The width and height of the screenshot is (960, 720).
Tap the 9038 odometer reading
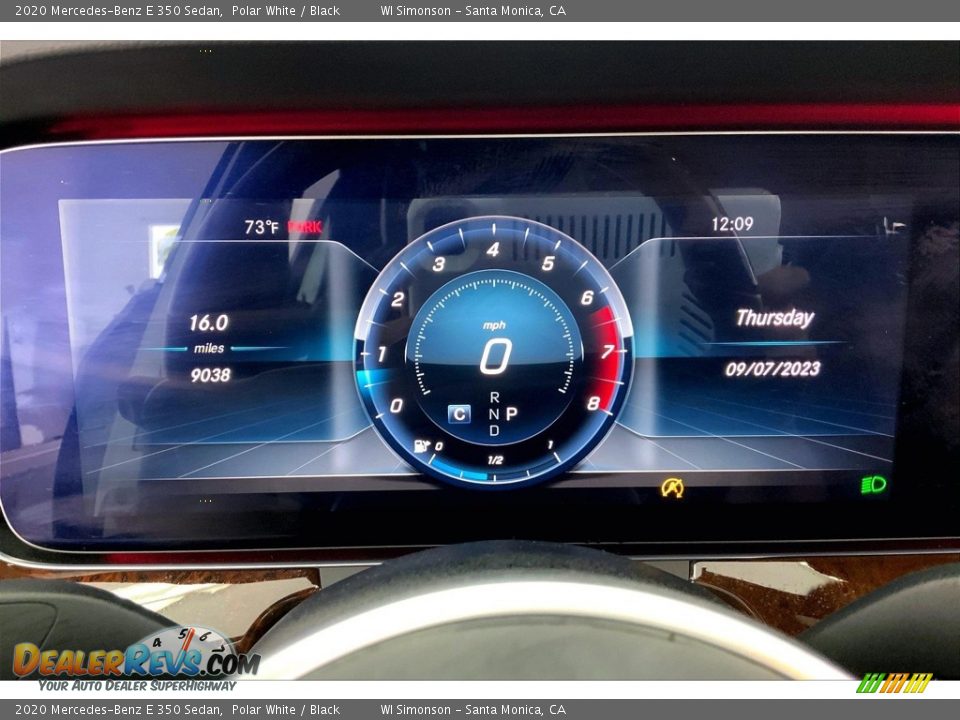pyautogui.click(x=210, y=375)
